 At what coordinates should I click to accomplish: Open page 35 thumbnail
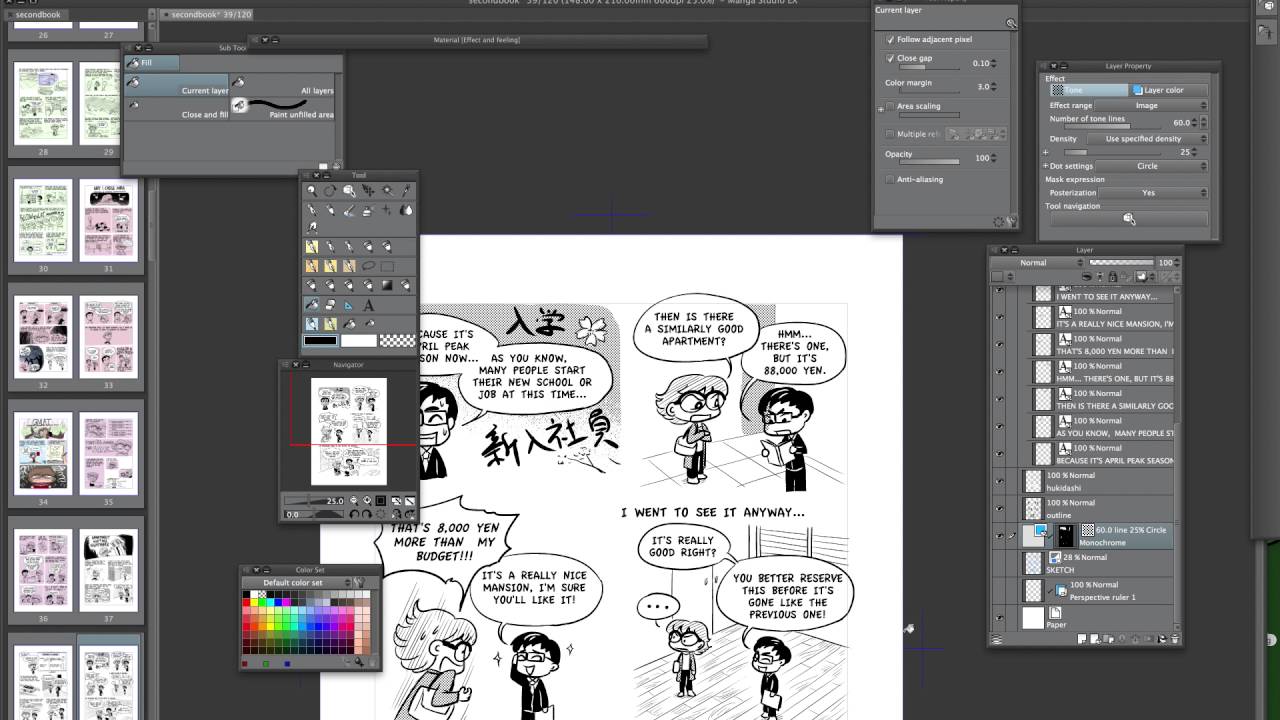pos(108,454)
